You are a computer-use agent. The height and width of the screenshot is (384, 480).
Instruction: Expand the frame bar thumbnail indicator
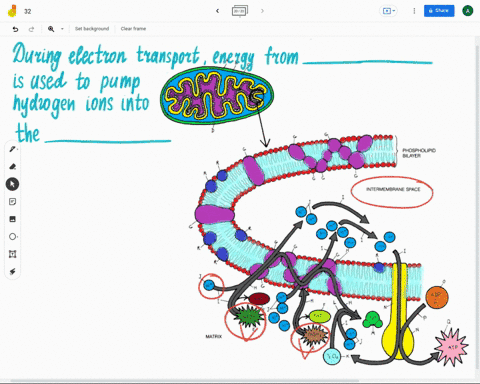click(x=240, y=11)
